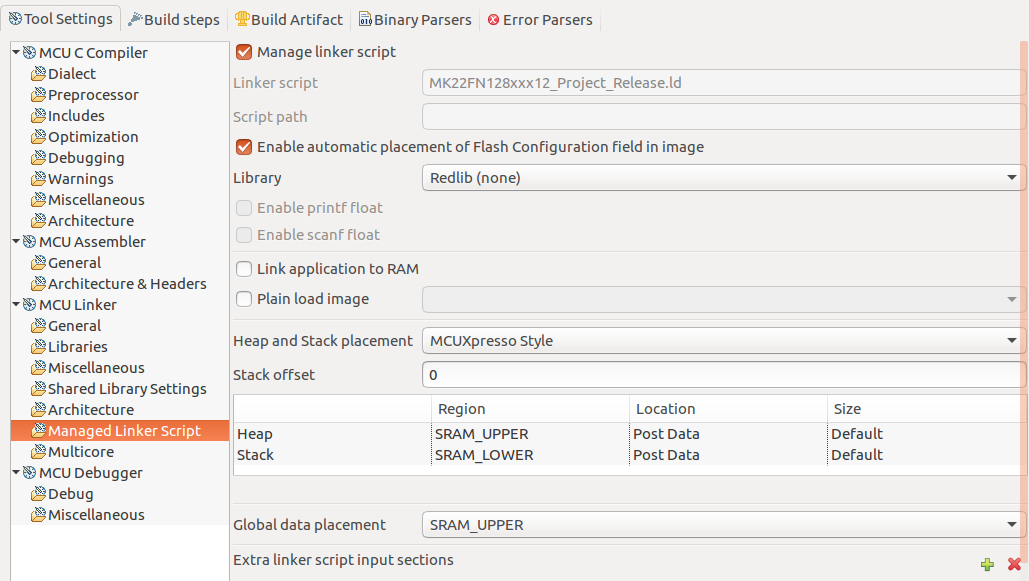Screen dimensions: 1029x581
Task: Open Heap and Stack placement dropdown
Action: (724, 341)
